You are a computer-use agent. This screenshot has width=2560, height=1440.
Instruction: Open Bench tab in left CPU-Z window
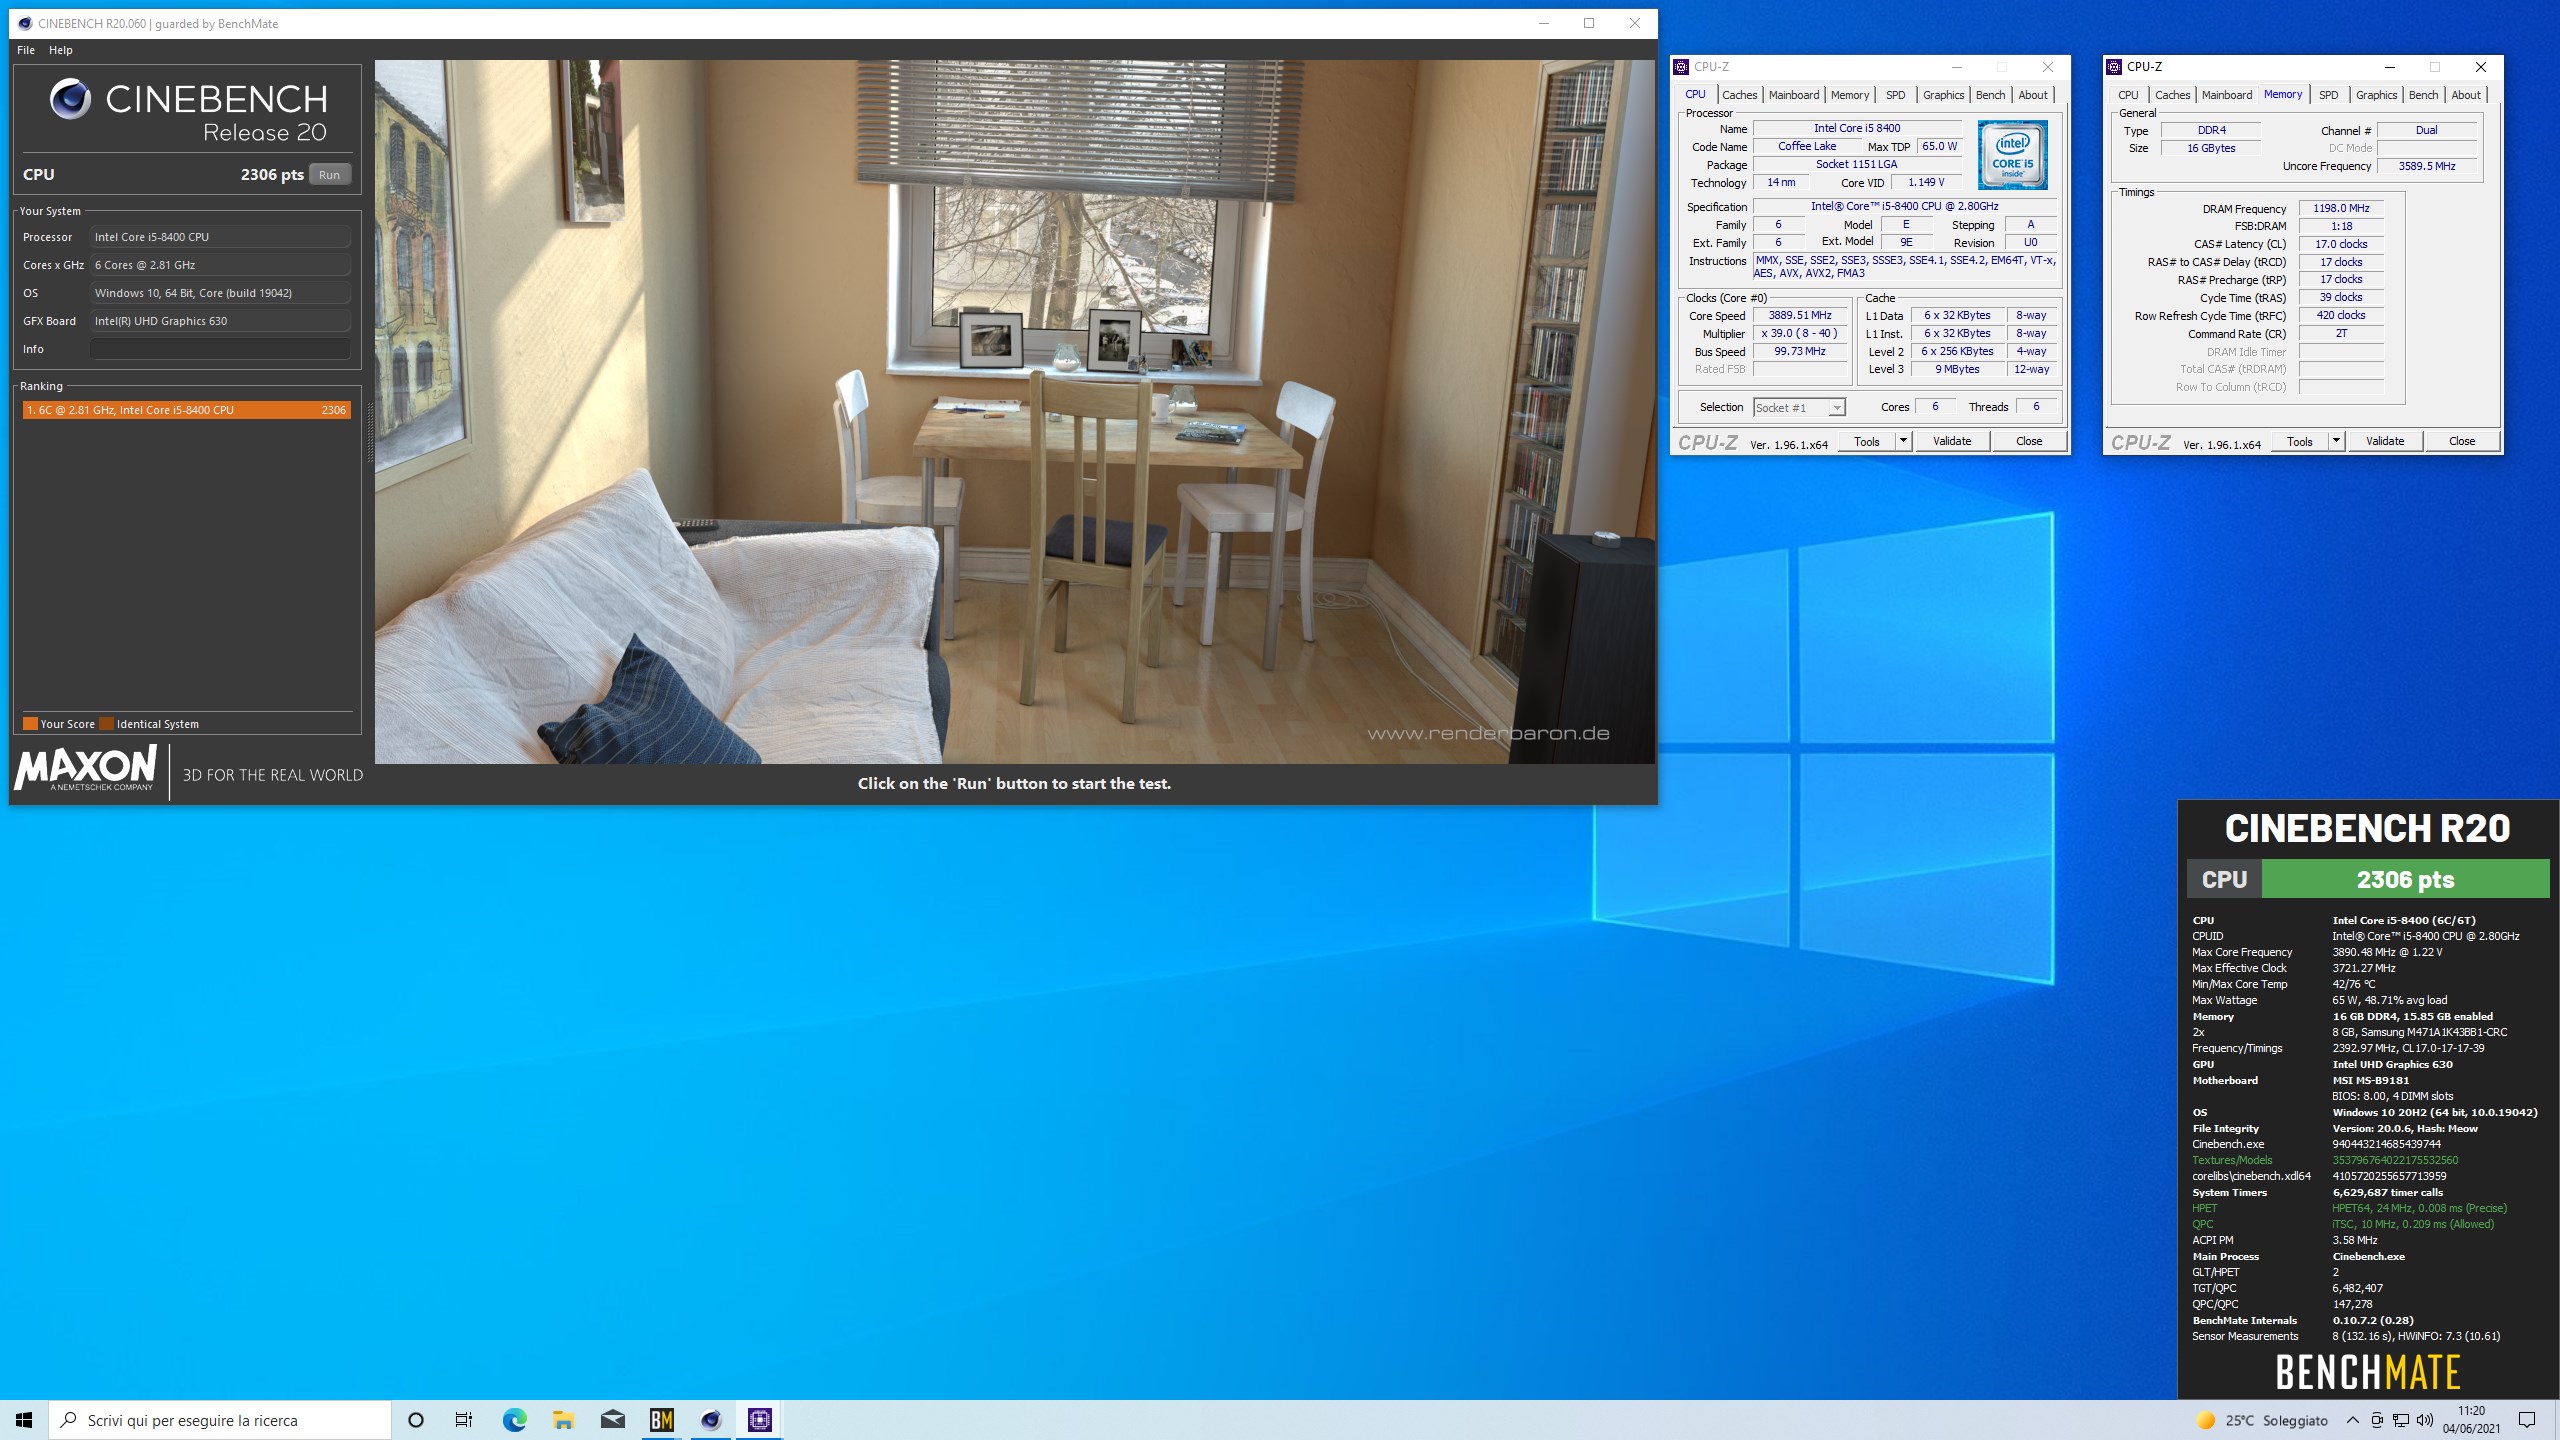[1990, 95]
